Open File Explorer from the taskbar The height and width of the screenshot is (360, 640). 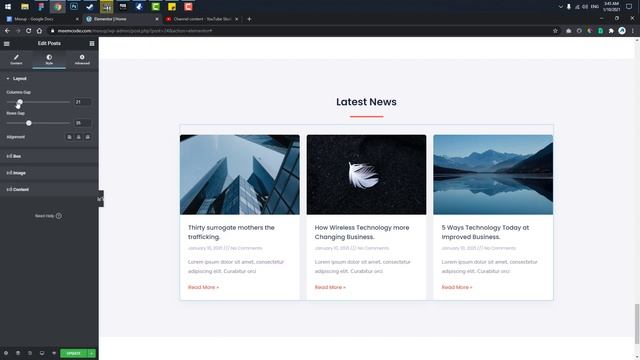[x=25, y=7]
